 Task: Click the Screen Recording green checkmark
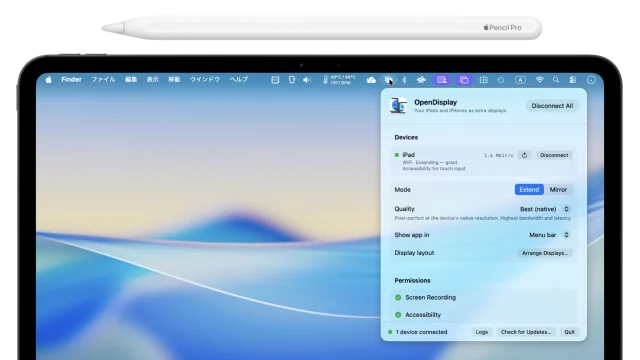pos(398,298)
